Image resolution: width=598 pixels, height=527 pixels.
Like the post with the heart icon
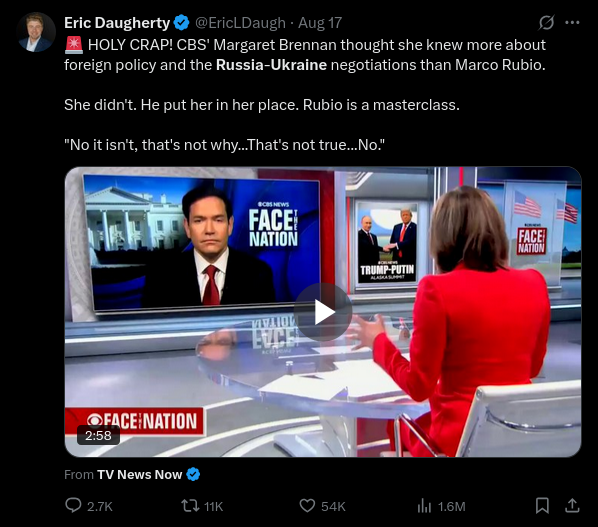pyautogui.click(x=307, y=506)
